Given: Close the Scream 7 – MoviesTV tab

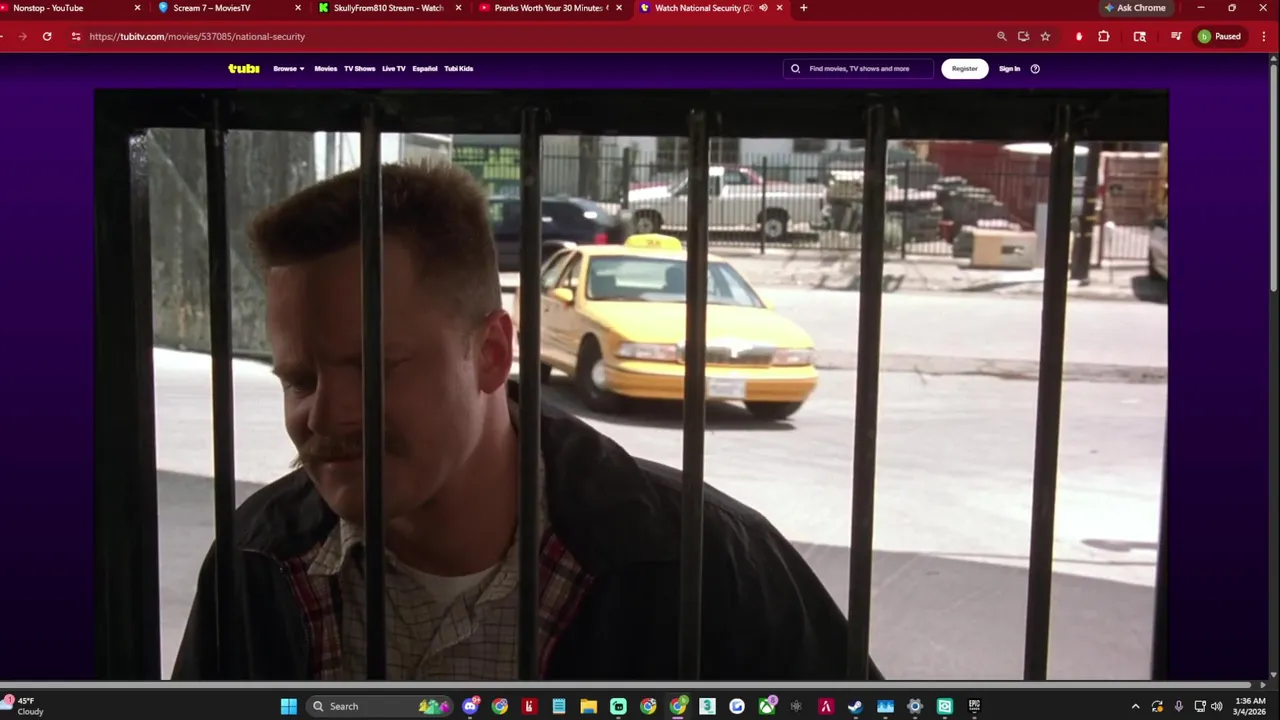Looking at the screenshot, I should [298, 8].
